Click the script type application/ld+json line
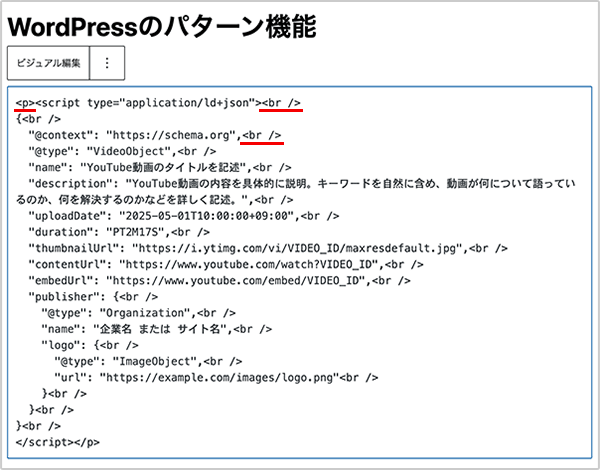 pyautogui.click(x=158, y=103)
